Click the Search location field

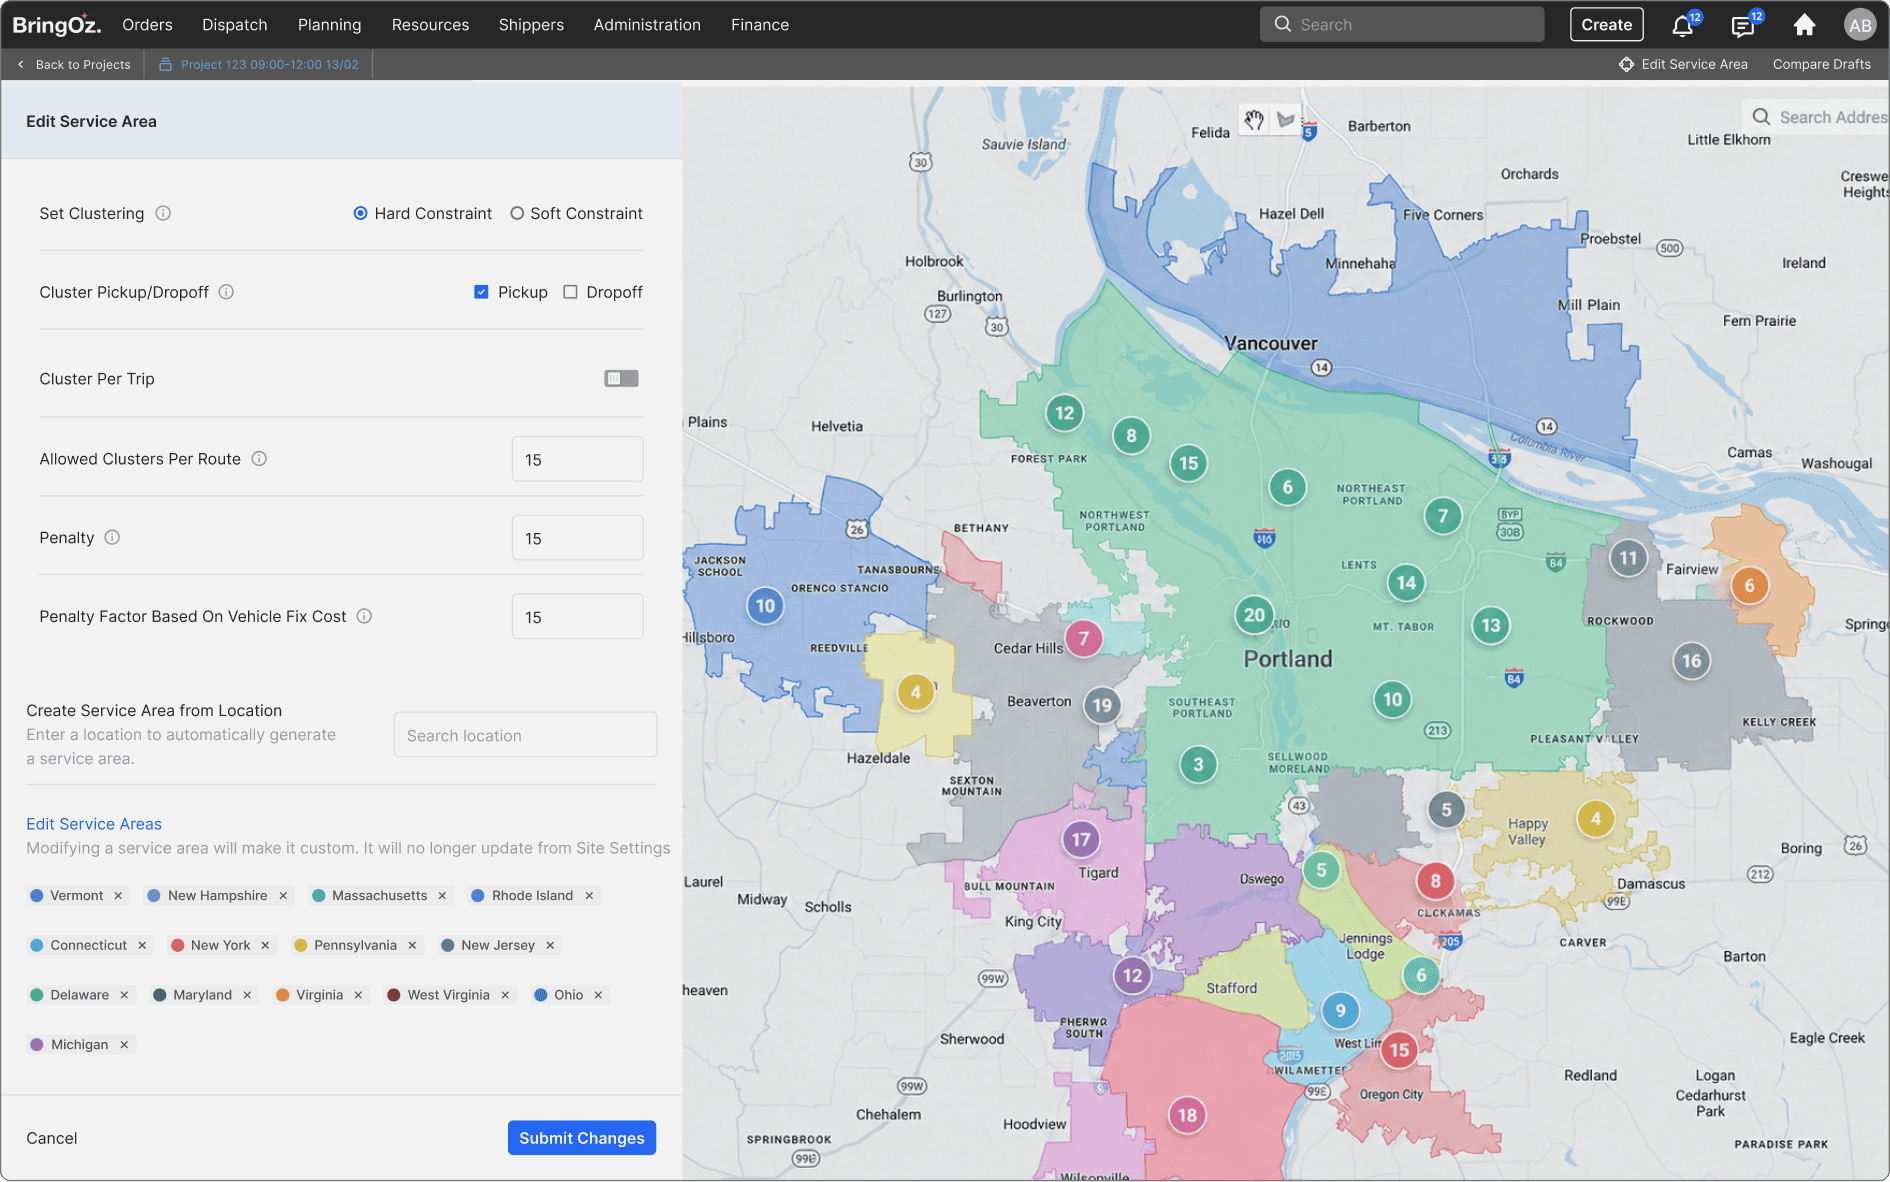525,735
